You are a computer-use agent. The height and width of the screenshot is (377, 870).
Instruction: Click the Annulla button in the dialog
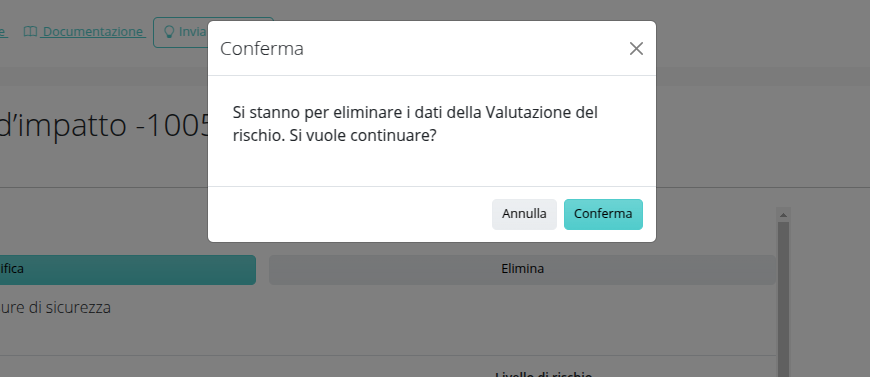tap(524, 214)
